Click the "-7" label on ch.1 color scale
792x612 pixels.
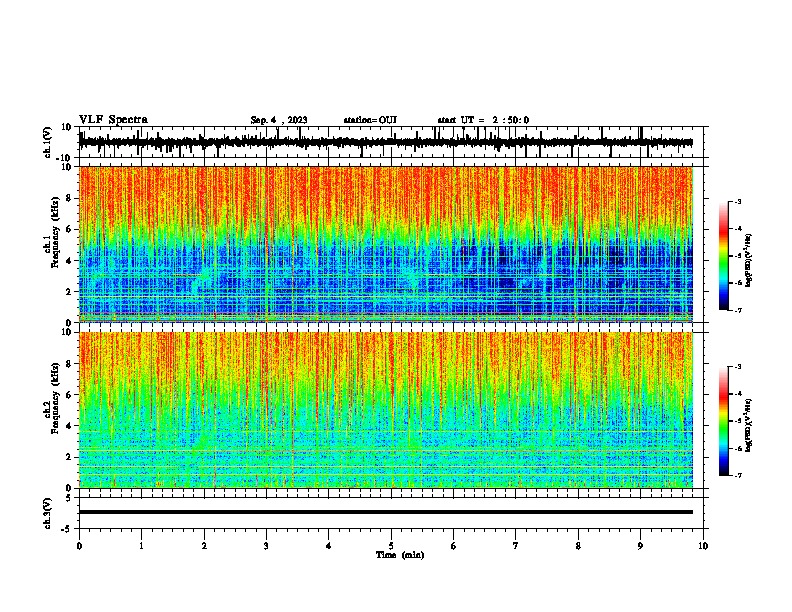(738, 310)
